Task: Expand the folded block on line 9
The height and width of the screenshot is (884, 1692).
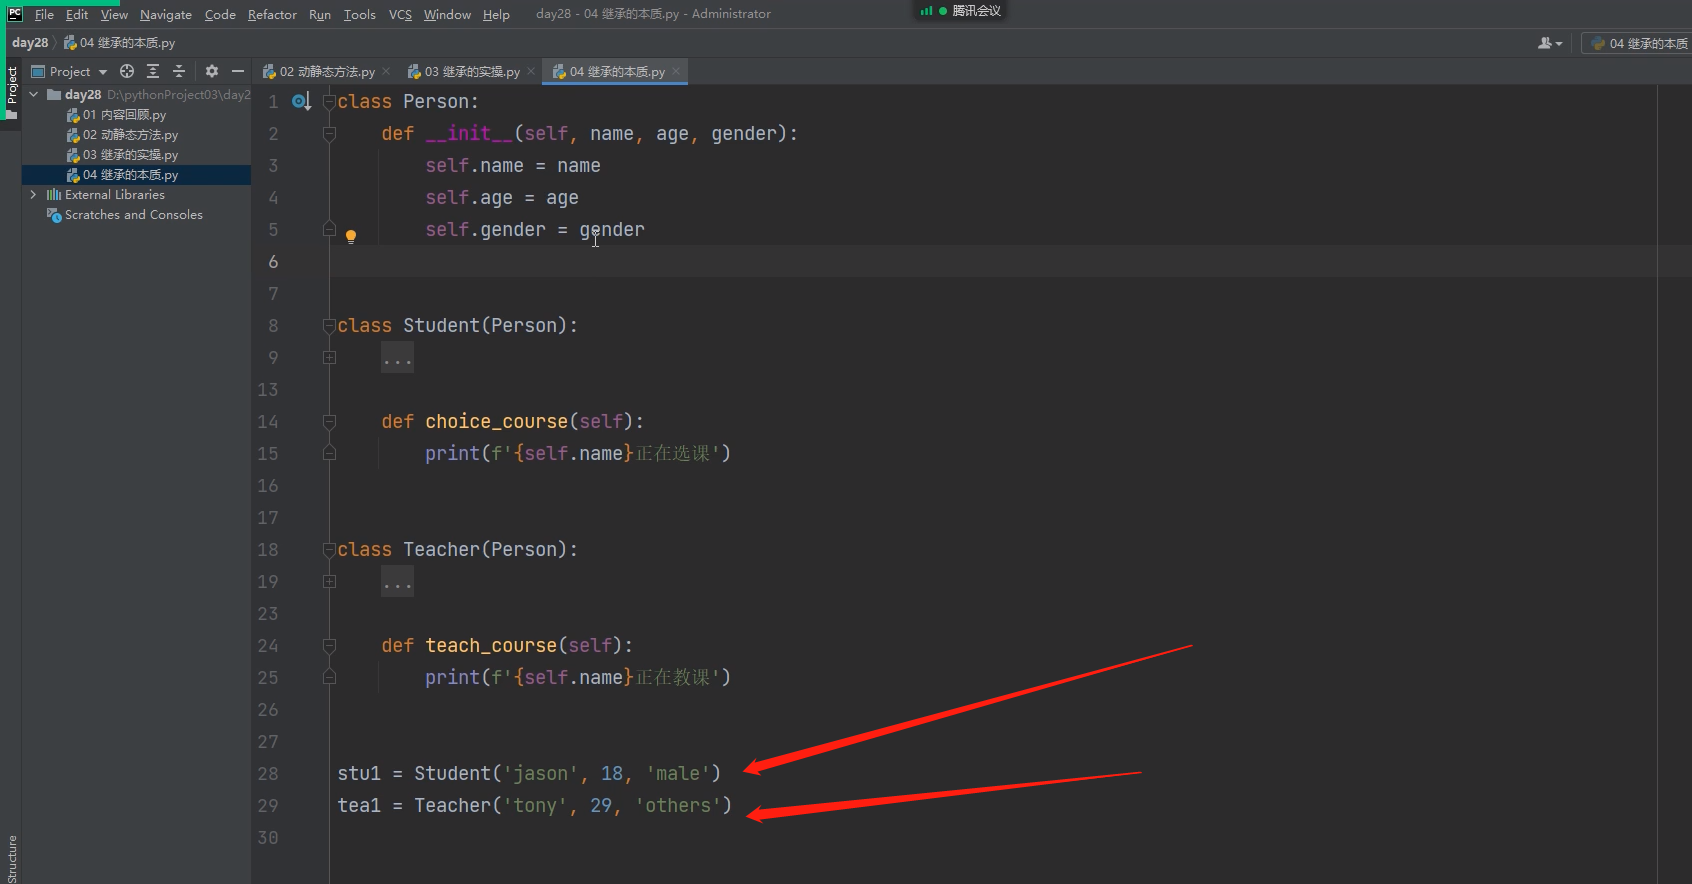Action: click(x=329, y=357)
